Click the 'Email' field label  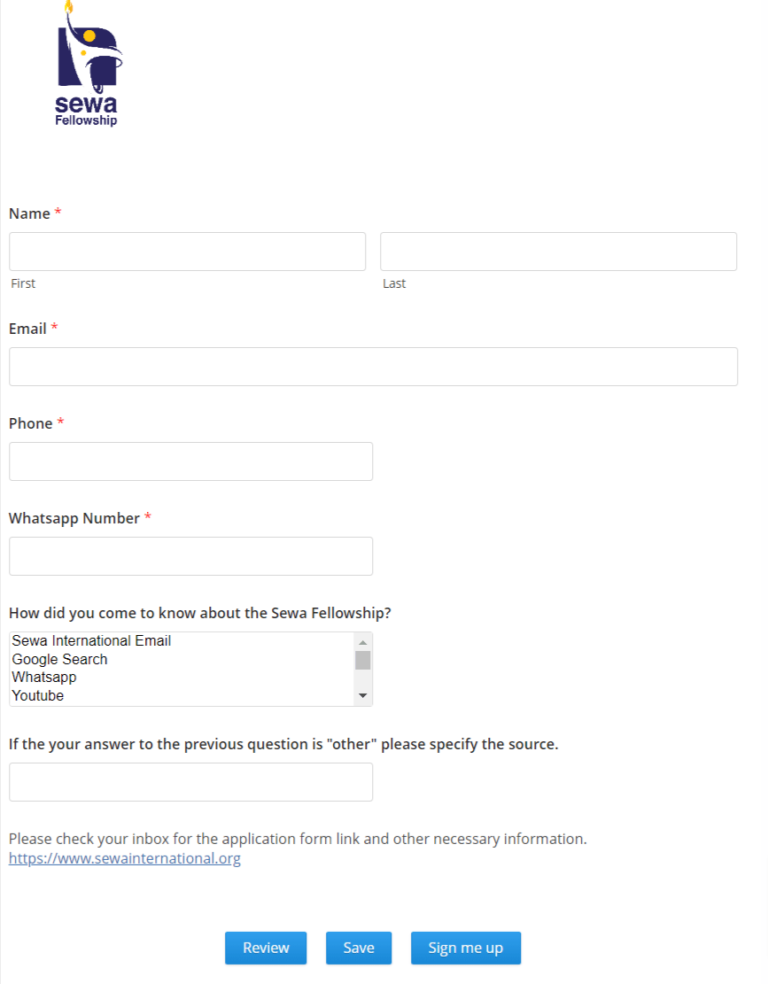pyautogui.click(x=28, y=329)
